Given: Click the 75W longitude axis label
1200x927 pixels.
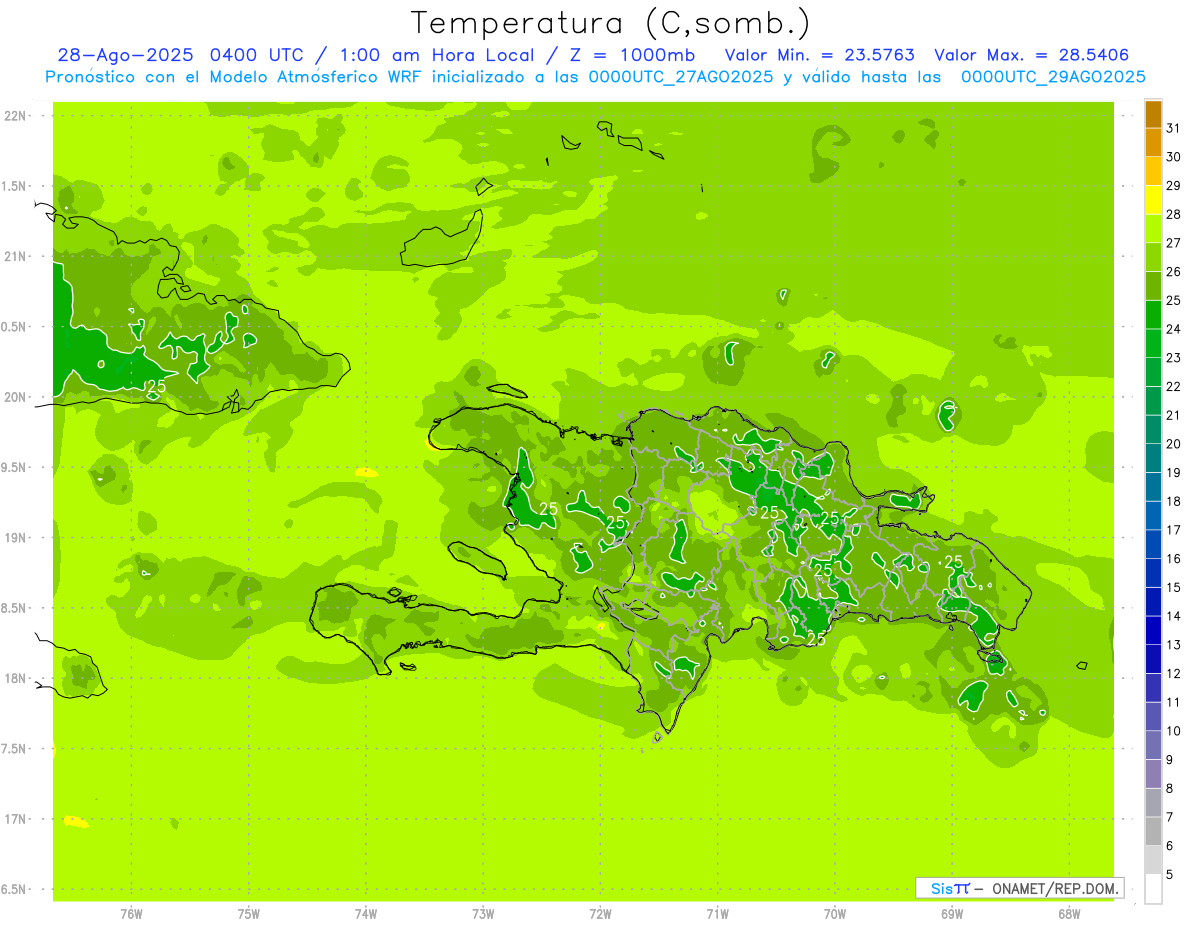Looking at the screenshot, I should point(249,914).
